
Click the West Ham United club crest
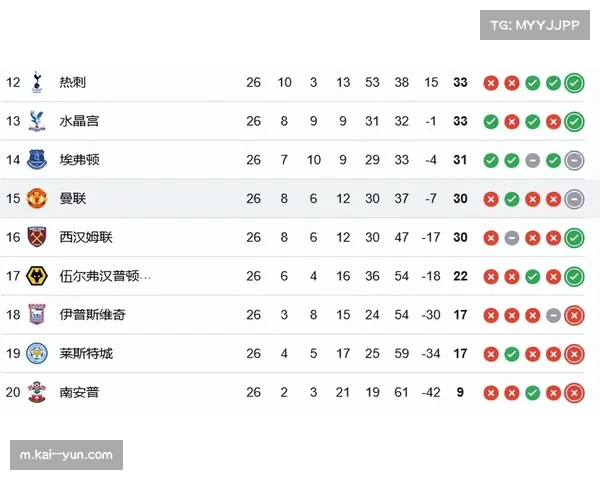click(38, 238)
